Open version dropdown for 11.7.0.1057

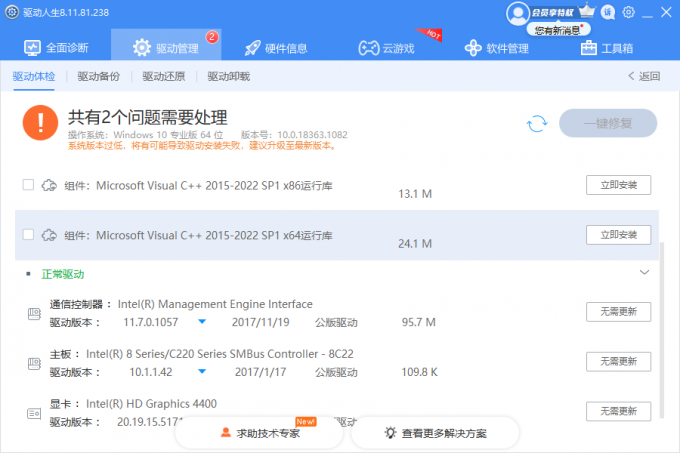(x=202, y=322)
